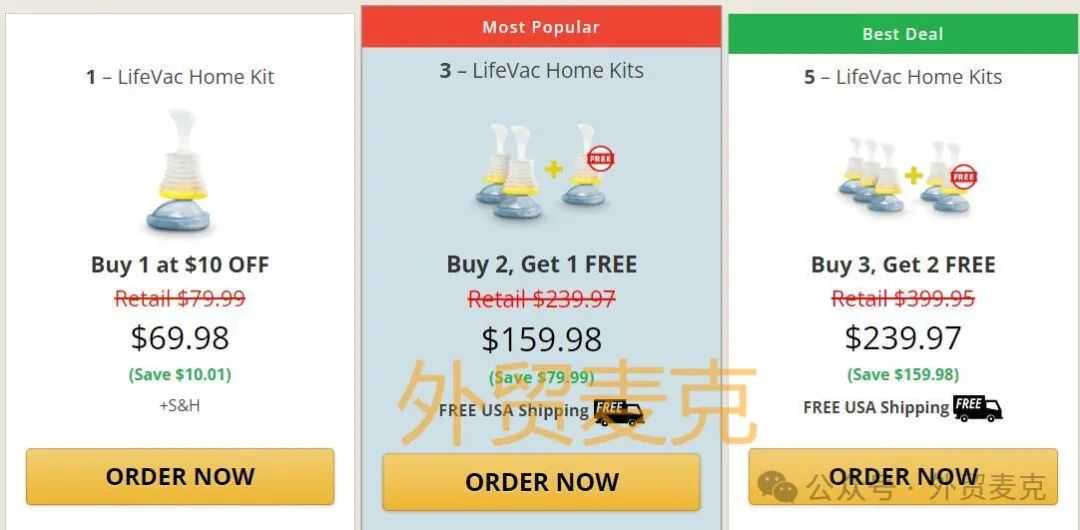Select the five-kit product image

pos(906,175)
